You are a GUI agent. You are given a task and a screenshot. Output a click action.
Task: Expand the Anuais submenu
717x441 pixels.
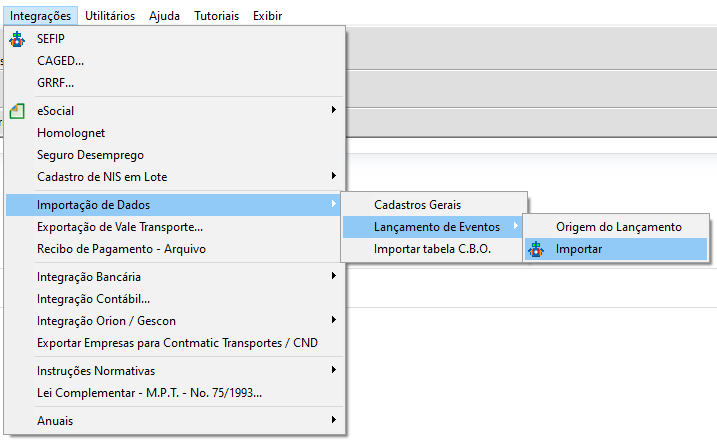333,421
